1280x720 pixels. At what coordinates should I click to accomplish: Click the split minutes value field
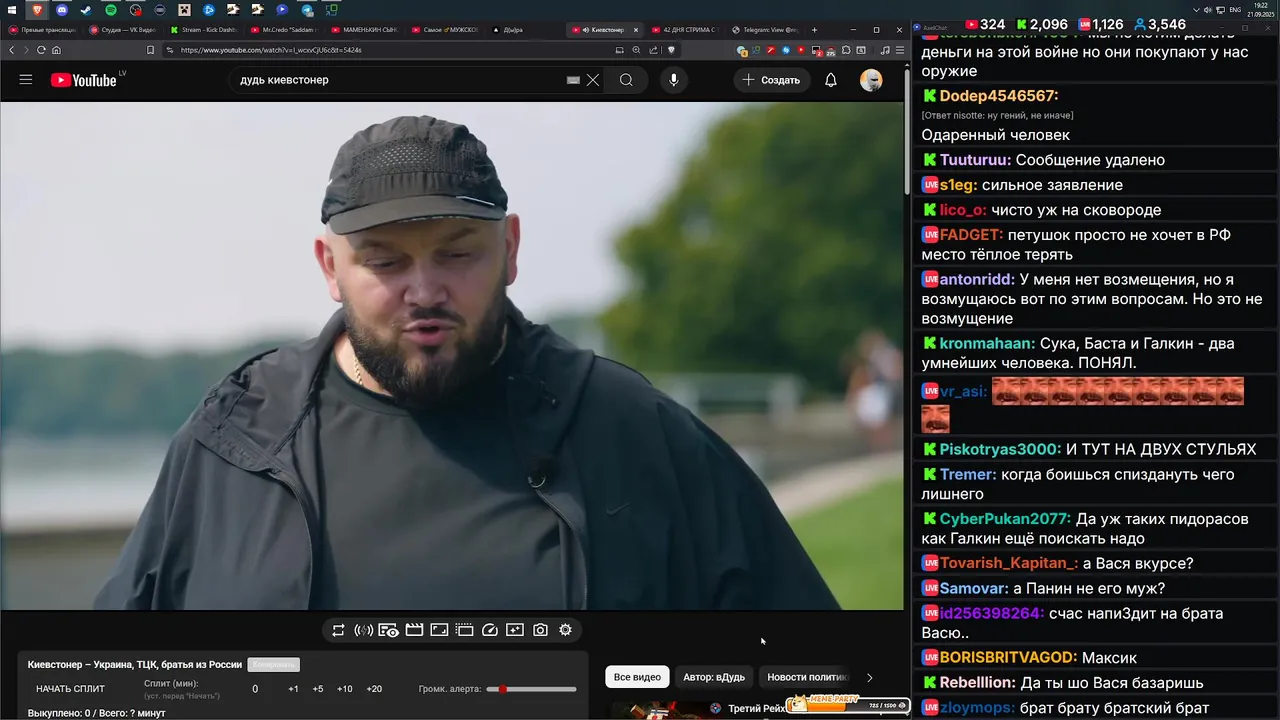point(255,689)
